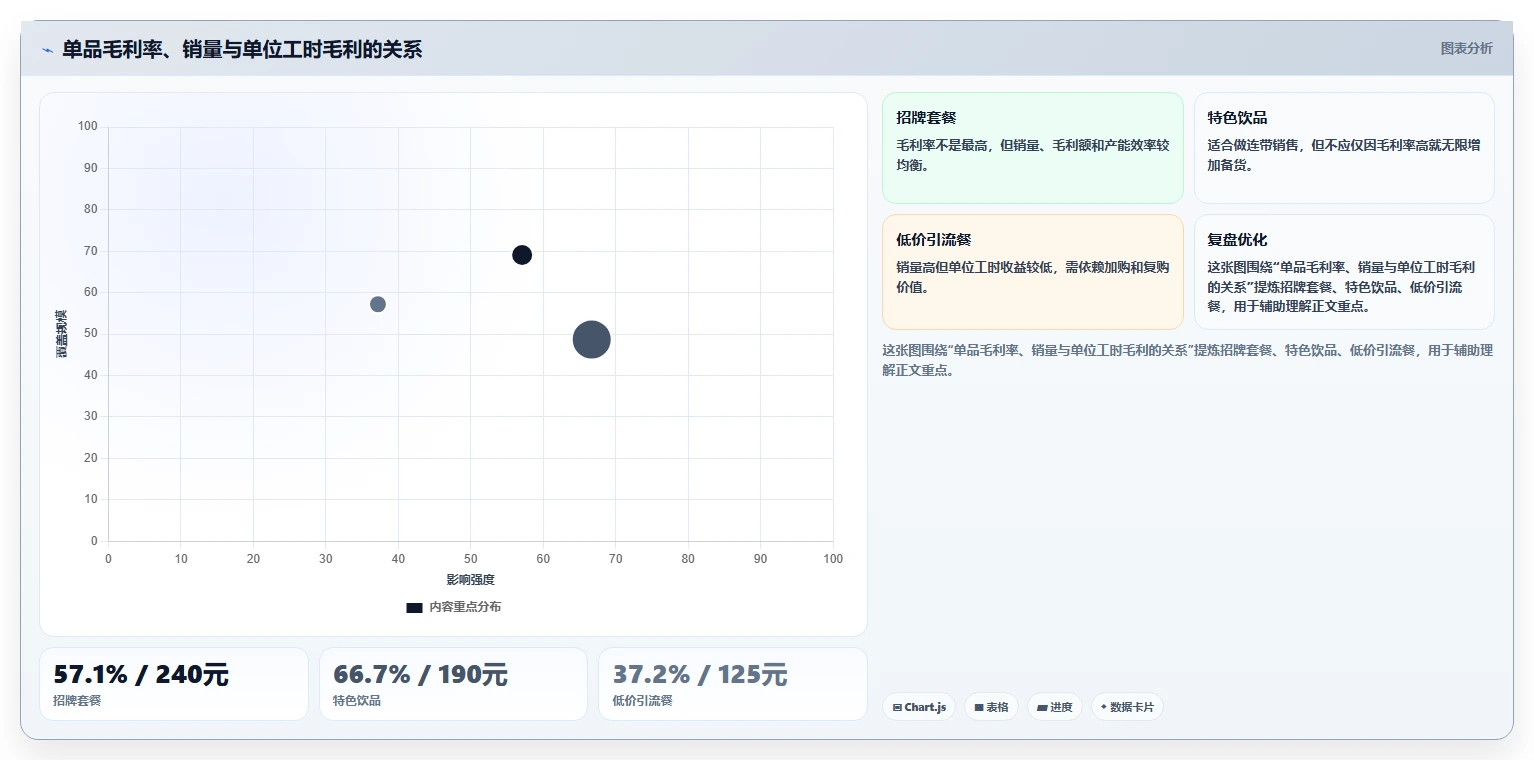Click the 57.1% / 240元 stat card
1534x760 pixels.
click(174, 684)
